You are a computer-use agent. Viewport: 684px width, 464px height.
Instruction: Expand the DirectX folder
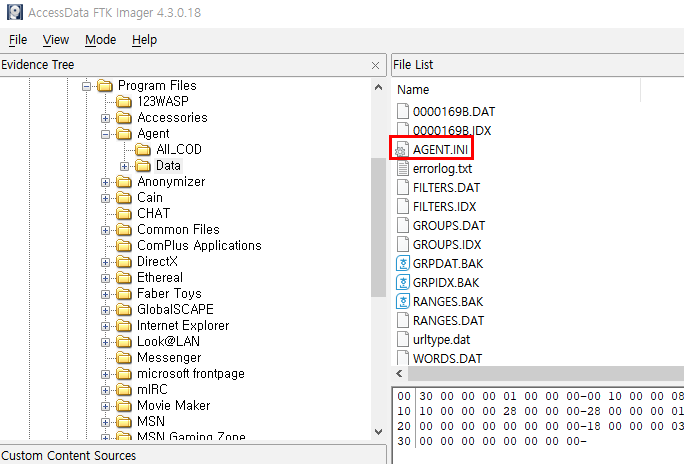click(x=105, y=262)
